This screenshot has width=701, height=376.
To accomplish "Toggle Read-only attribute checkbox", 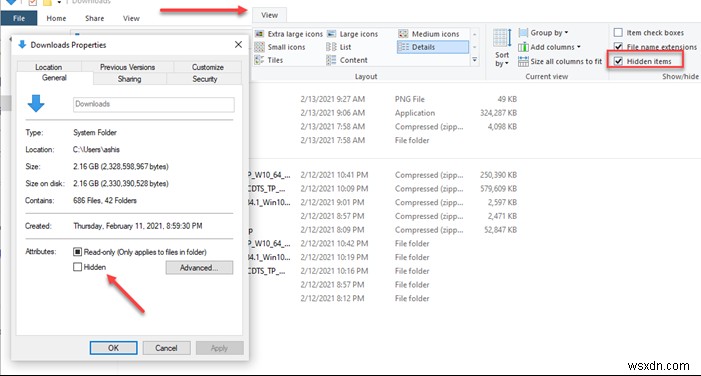I will (x=77, y=252).
